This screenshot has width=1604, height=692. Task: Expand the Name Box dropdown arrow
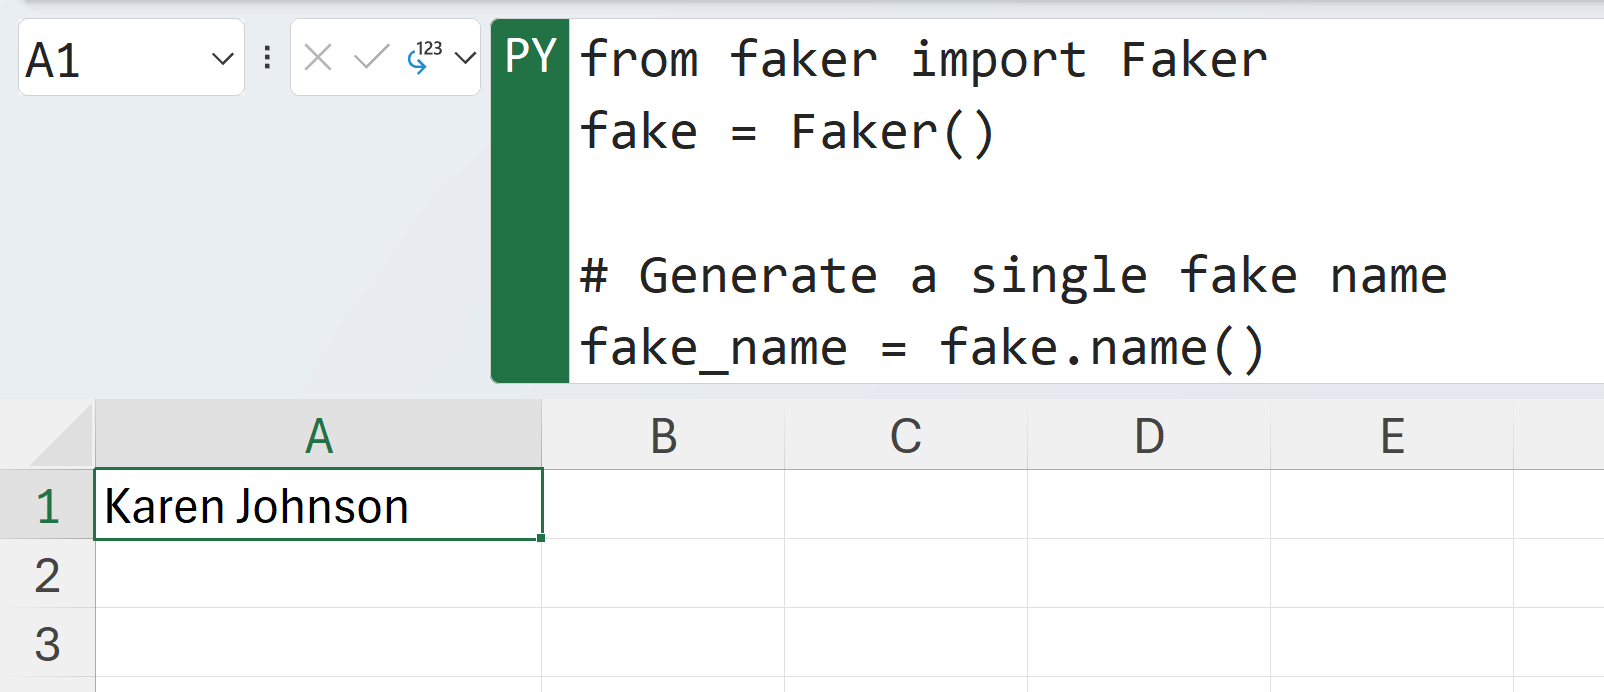pos(222,59)
